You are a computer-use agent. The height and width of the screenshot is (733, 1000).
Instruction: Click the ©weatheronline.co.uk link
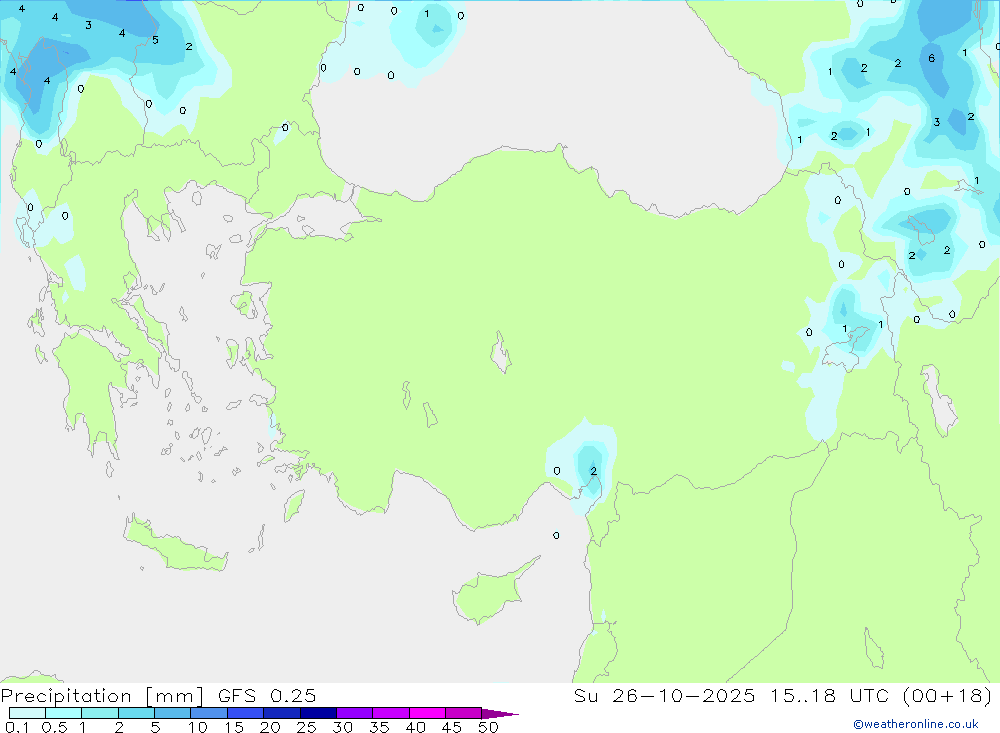915,724
